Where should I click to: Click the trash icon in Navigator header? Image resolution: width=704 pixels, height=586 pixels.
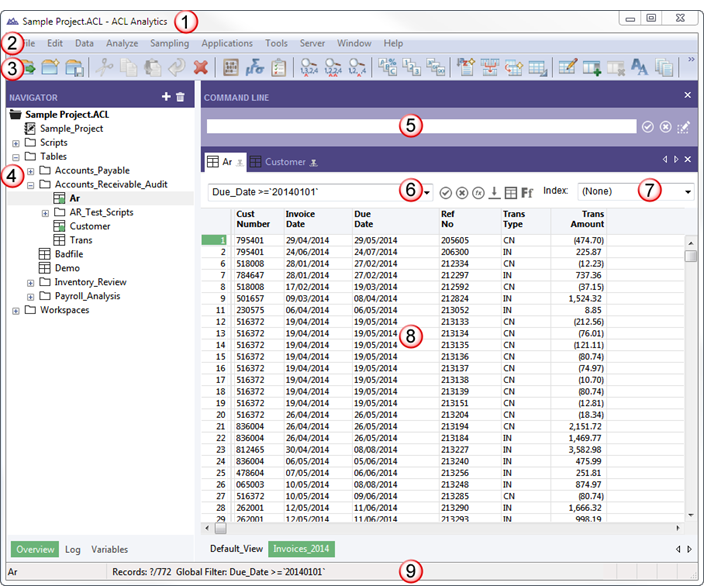pyautogui.click(x=181, y=96)
